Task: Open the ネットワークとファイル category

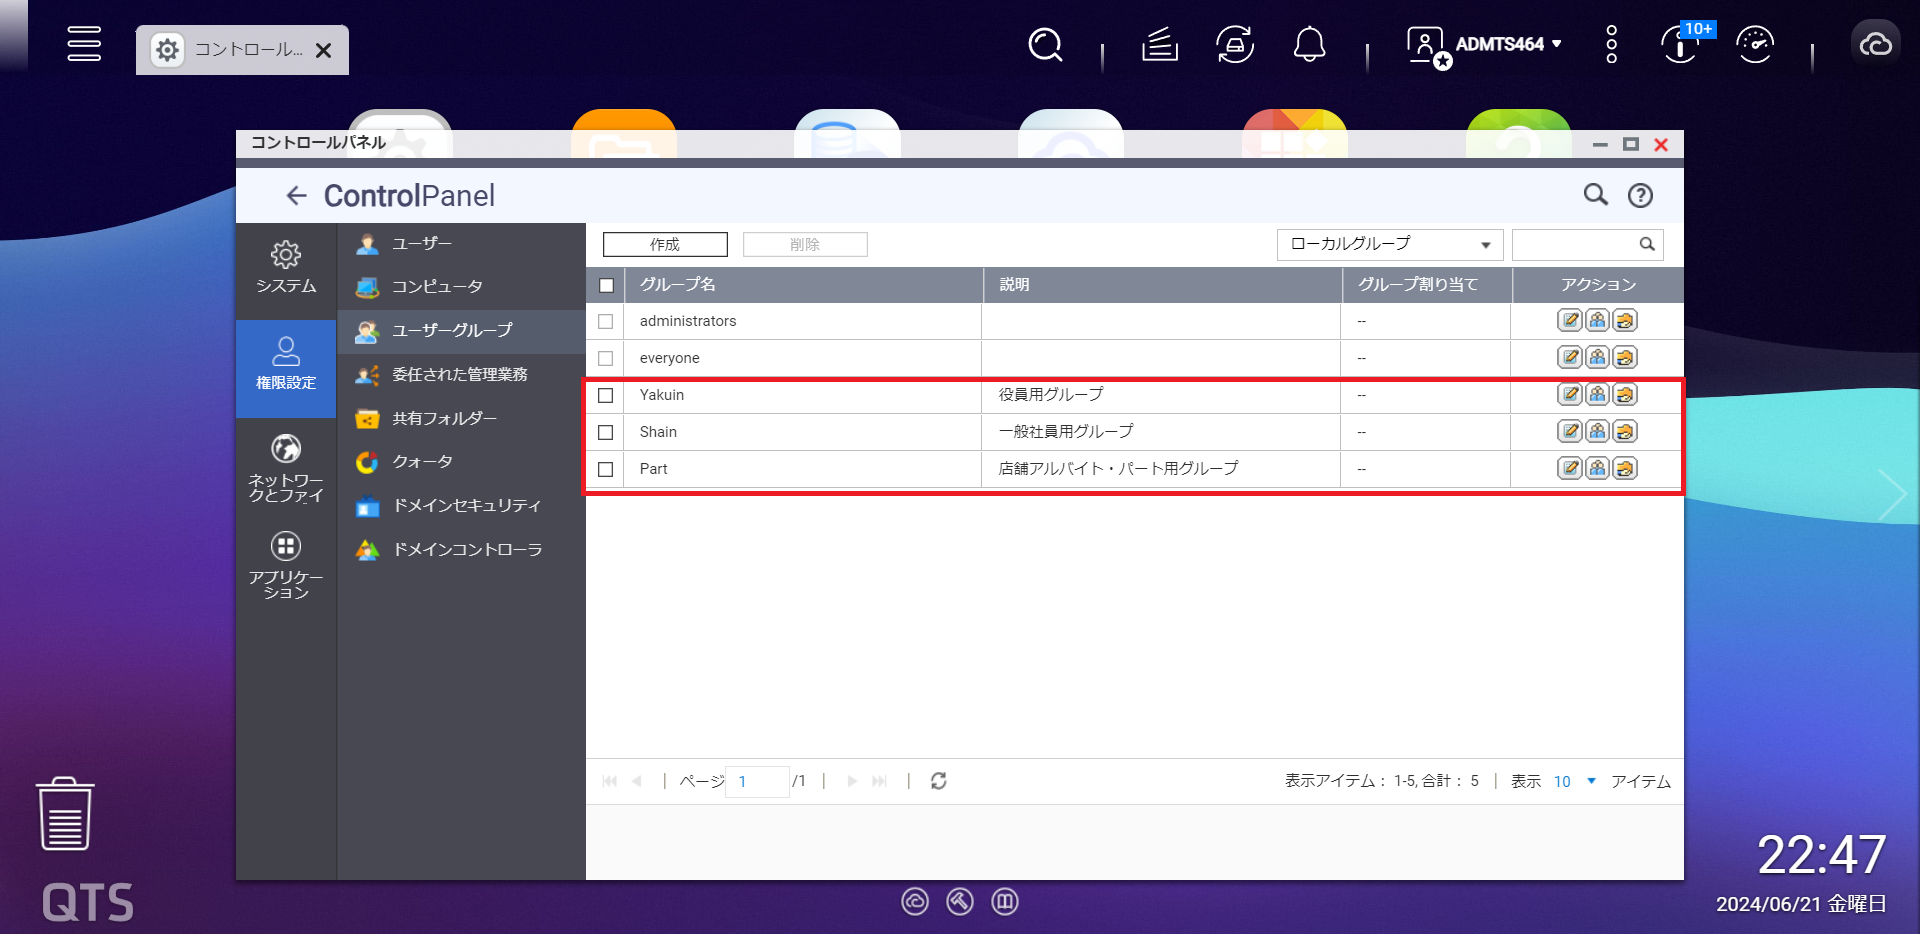Action: pos(286,468)
